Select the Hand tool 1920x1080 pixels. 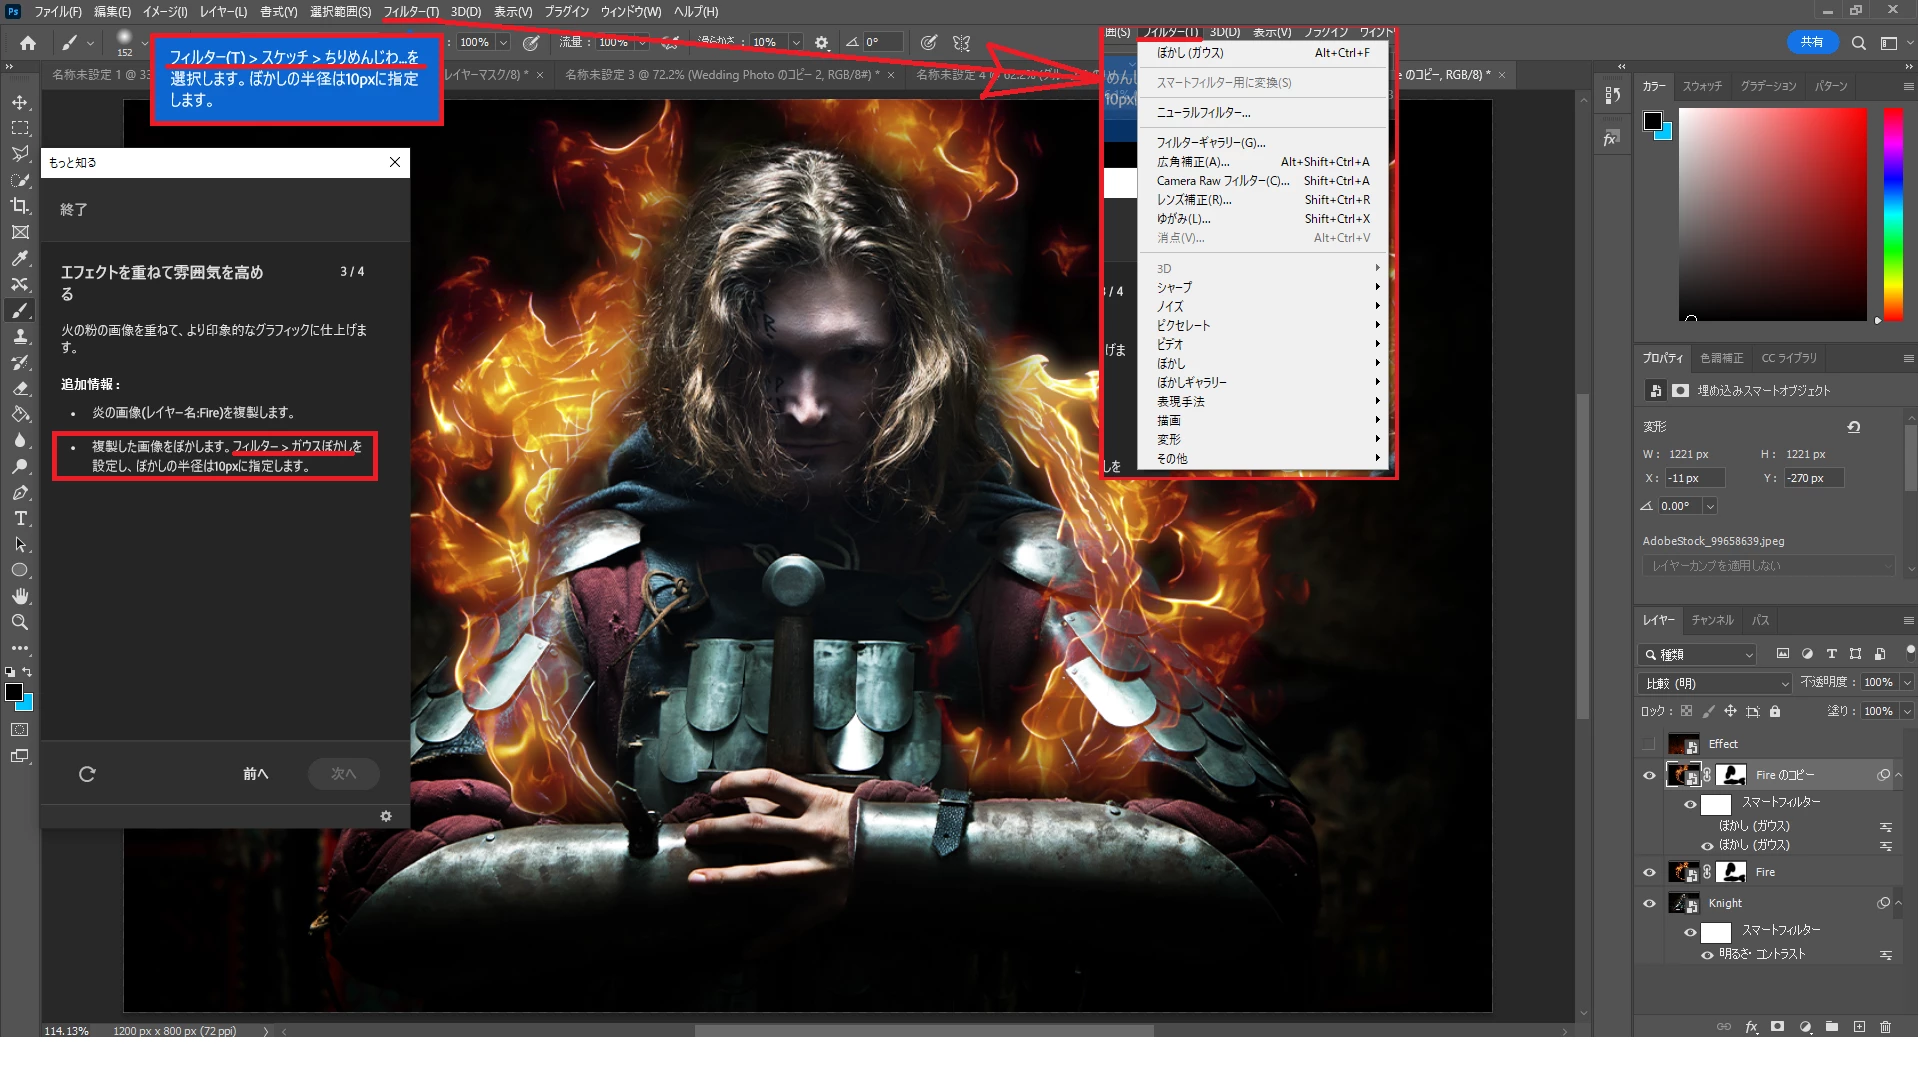pyautogui.click(x=20, y=596)
